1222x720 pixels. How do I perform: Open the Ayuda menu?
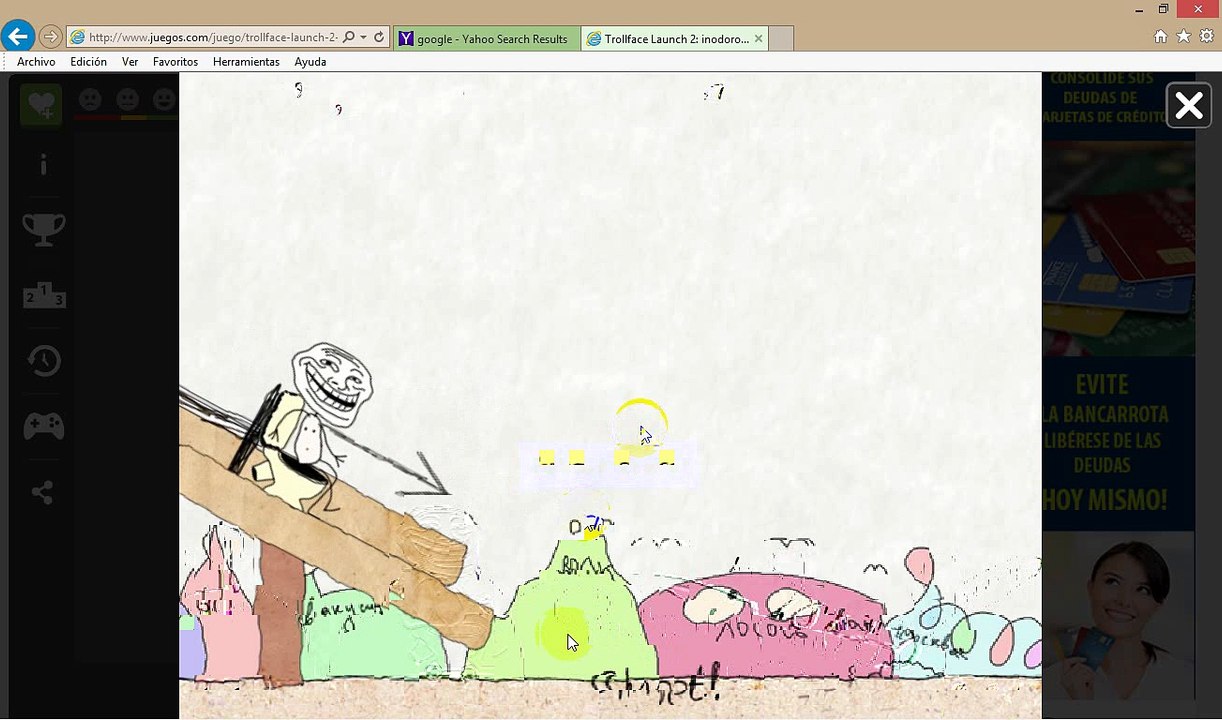(x=310, y=62)
